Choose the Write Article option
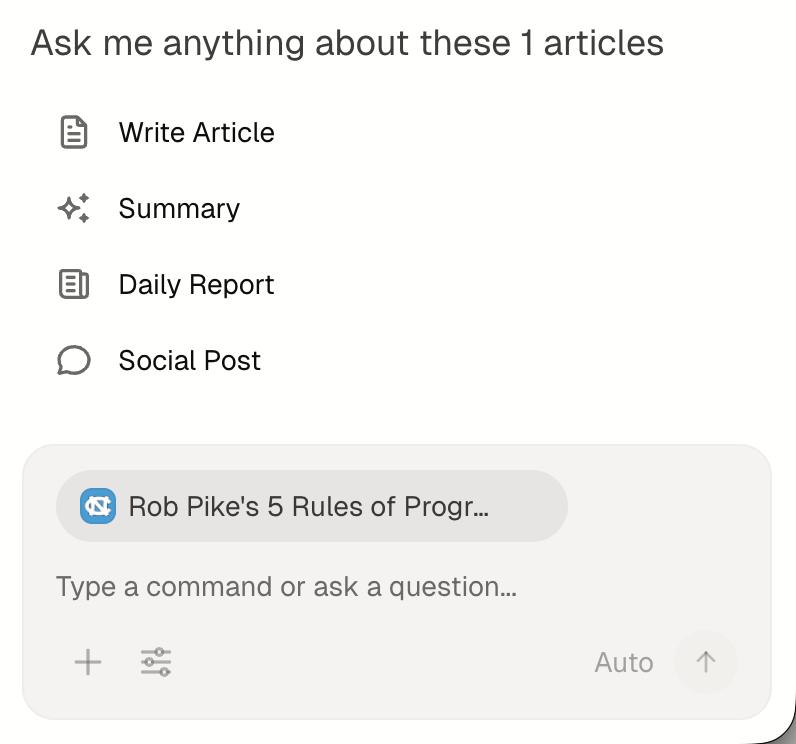Screen dimensions: 796x744 (x=196, y=133)
